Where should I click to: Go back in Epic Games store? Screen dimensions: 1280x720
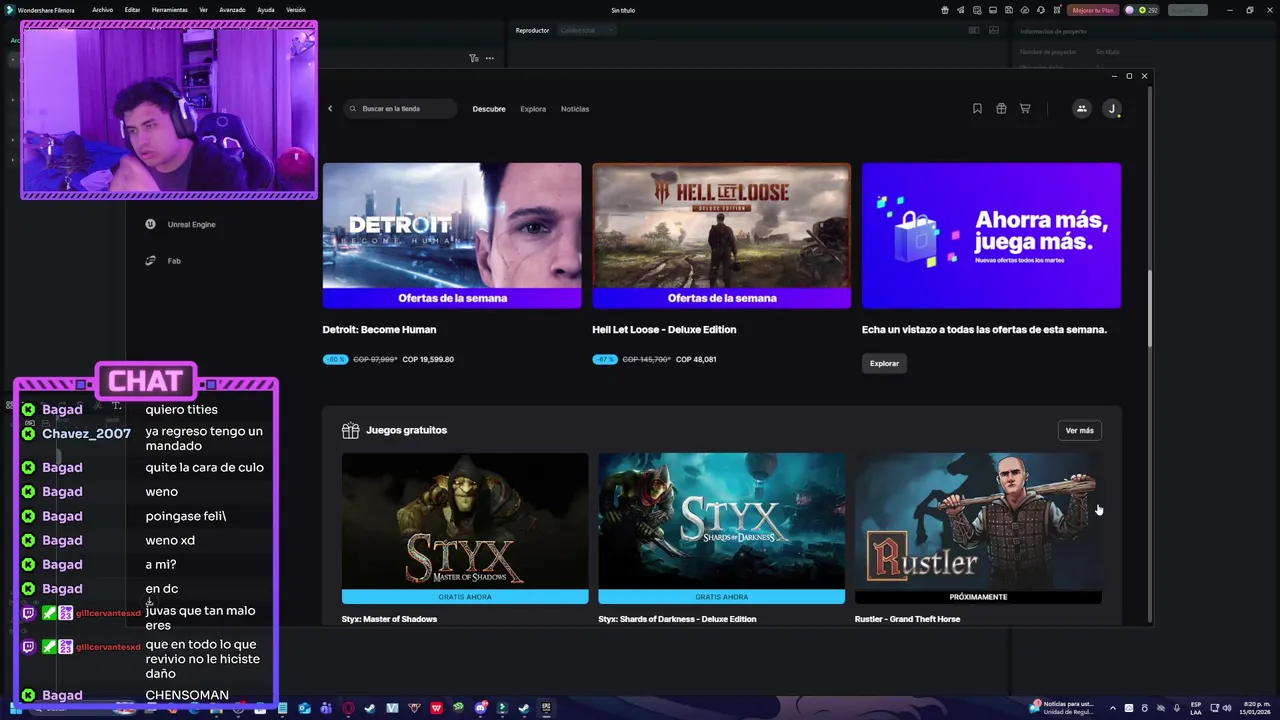330,108
